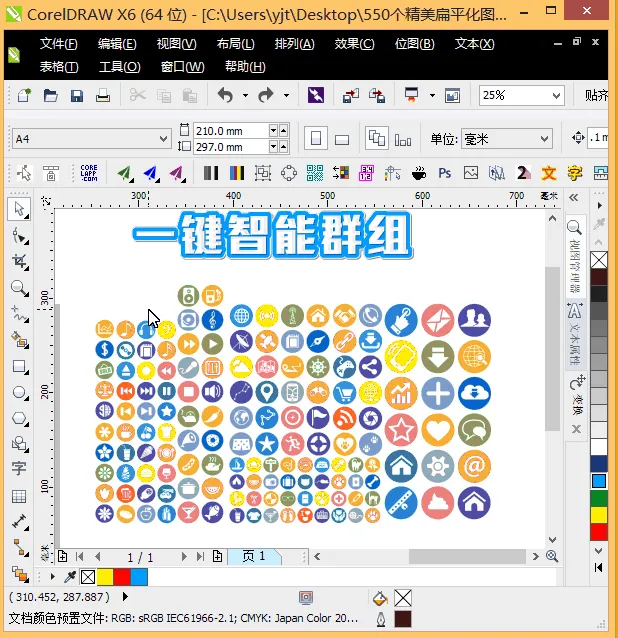Open the 效果(C) menu
The image size is (618, 638).
[354, 44]
